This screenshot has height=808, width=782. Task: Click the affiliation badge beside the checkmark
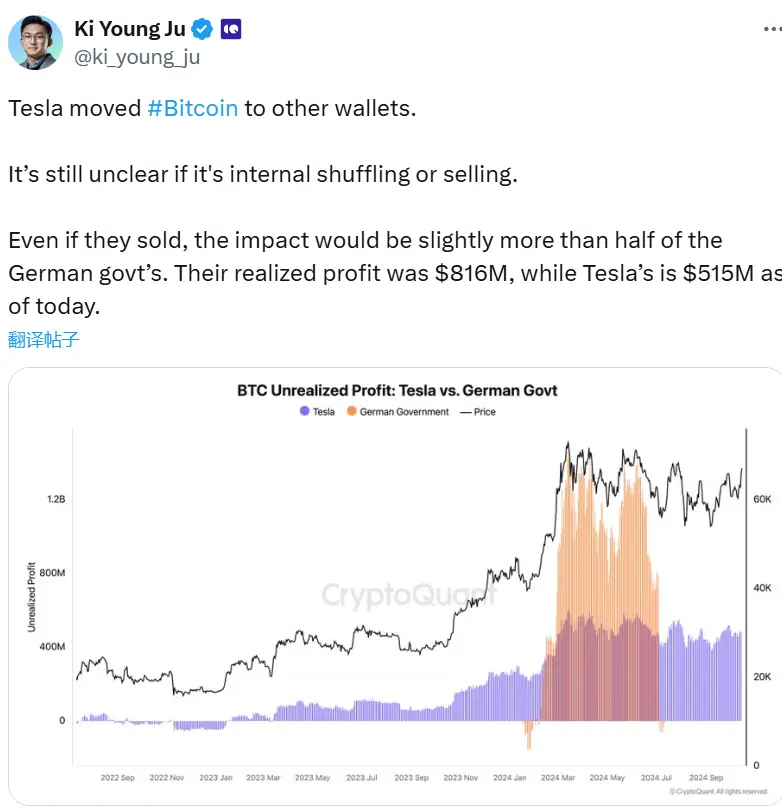point(230,28)
